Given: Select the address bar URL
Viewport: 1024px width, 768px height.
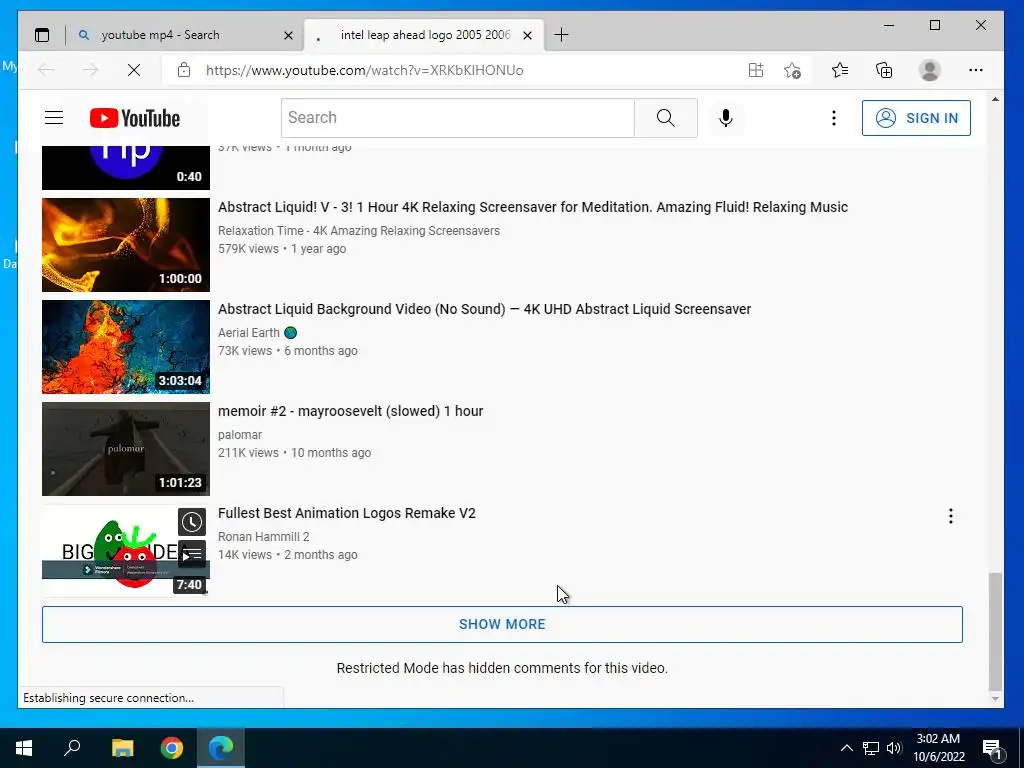Looking at the screenshot, I should pos(364,70).
